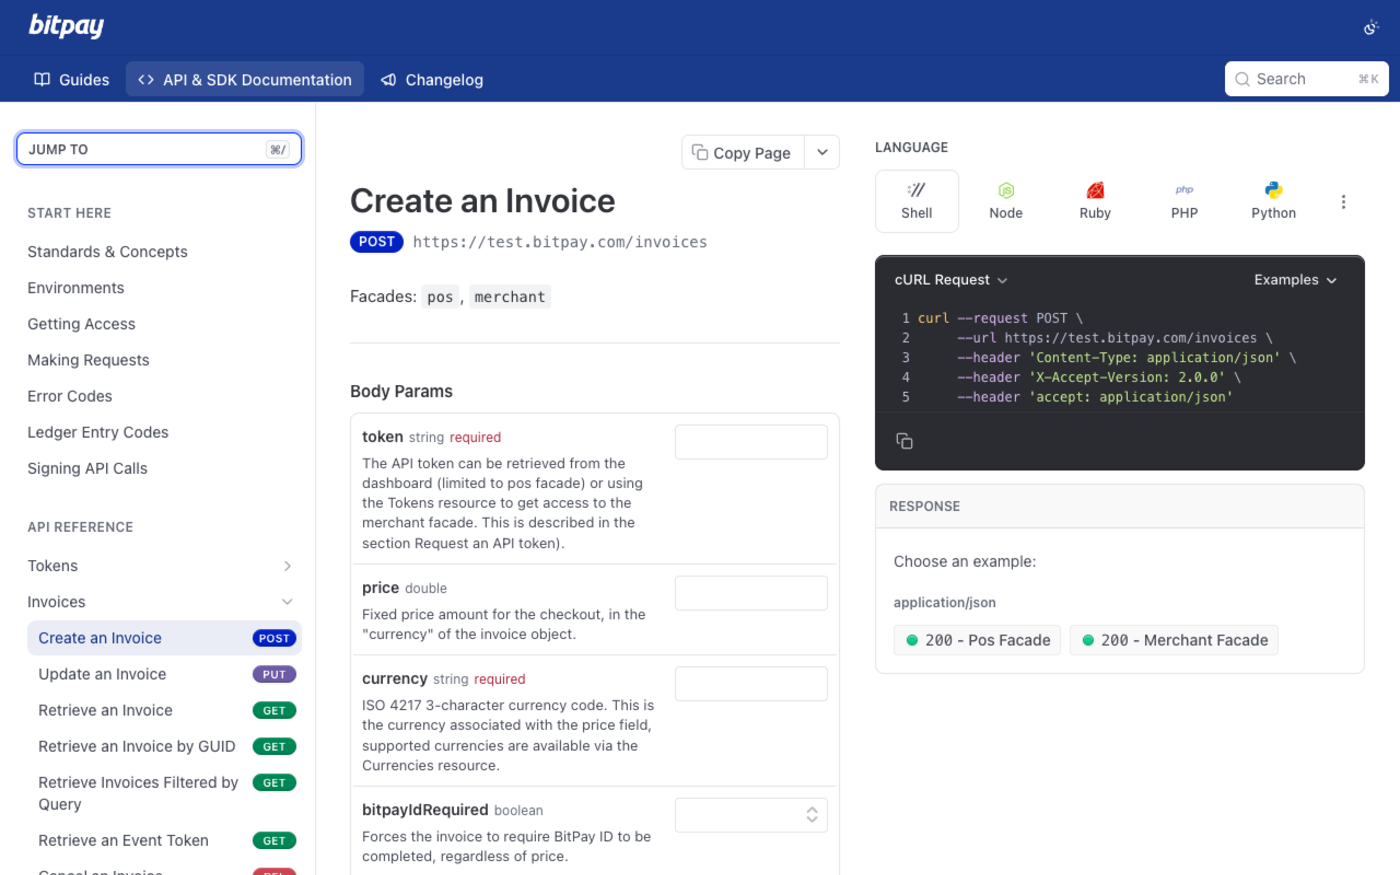
Task: Click the RESPONSE header label
Action: [925, 506]
